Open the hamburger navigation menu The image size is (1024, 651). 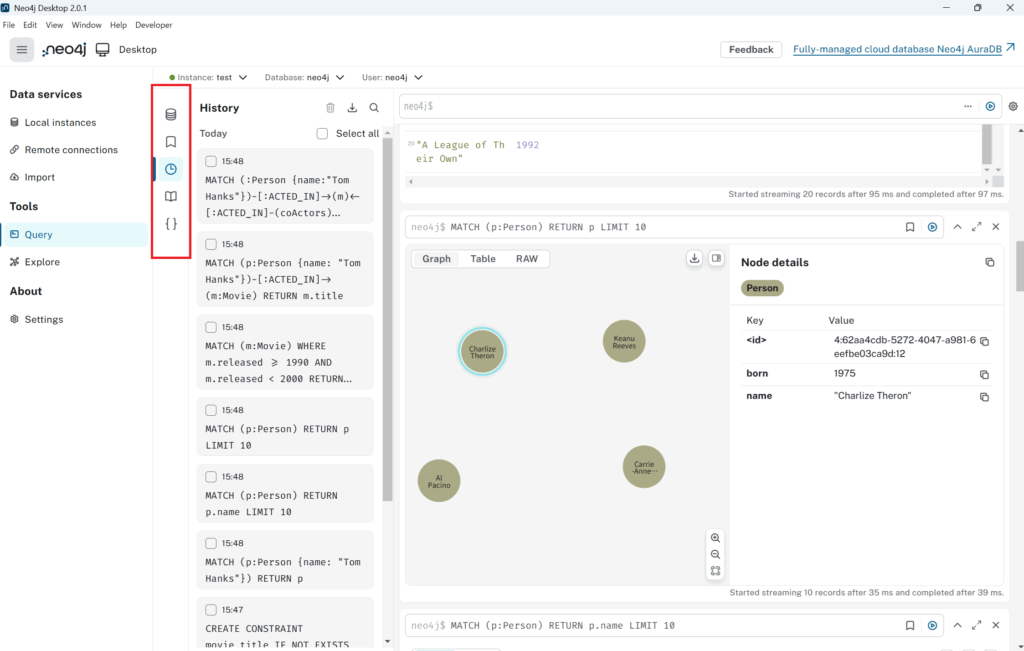pyautogui.click(x=22, y=50)
